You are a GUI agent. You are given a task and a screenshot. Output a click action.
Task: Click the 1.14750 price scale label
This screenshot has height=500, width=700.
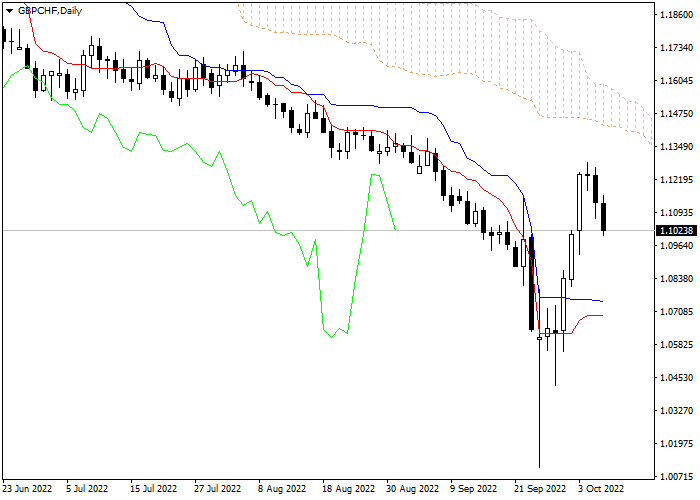[x=677, y=114]
